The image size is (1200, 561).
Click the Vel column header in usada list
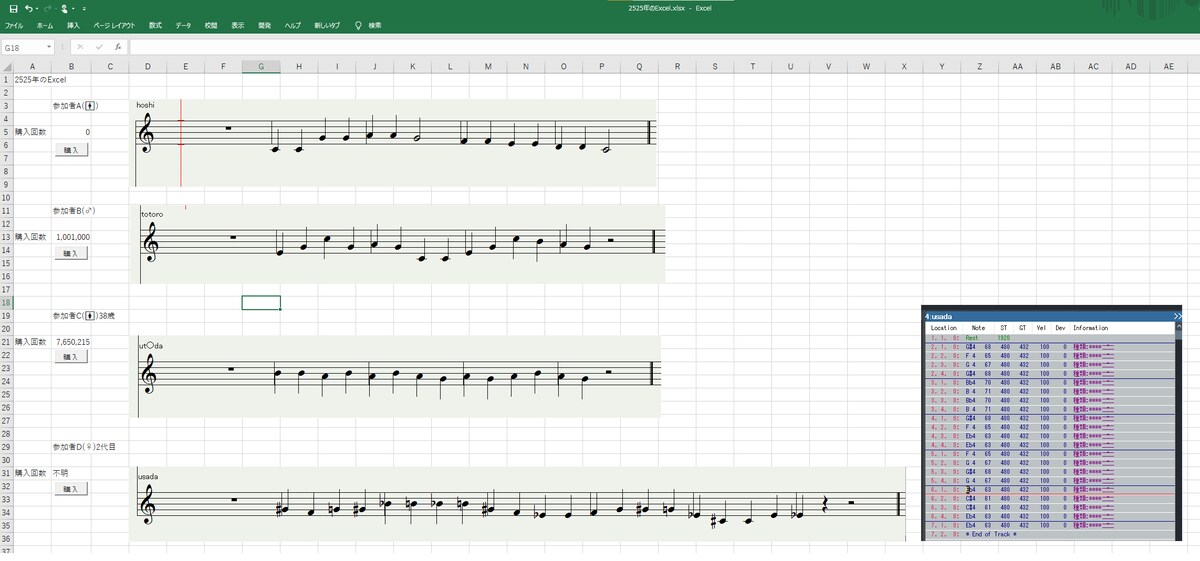coord(1041,328)
